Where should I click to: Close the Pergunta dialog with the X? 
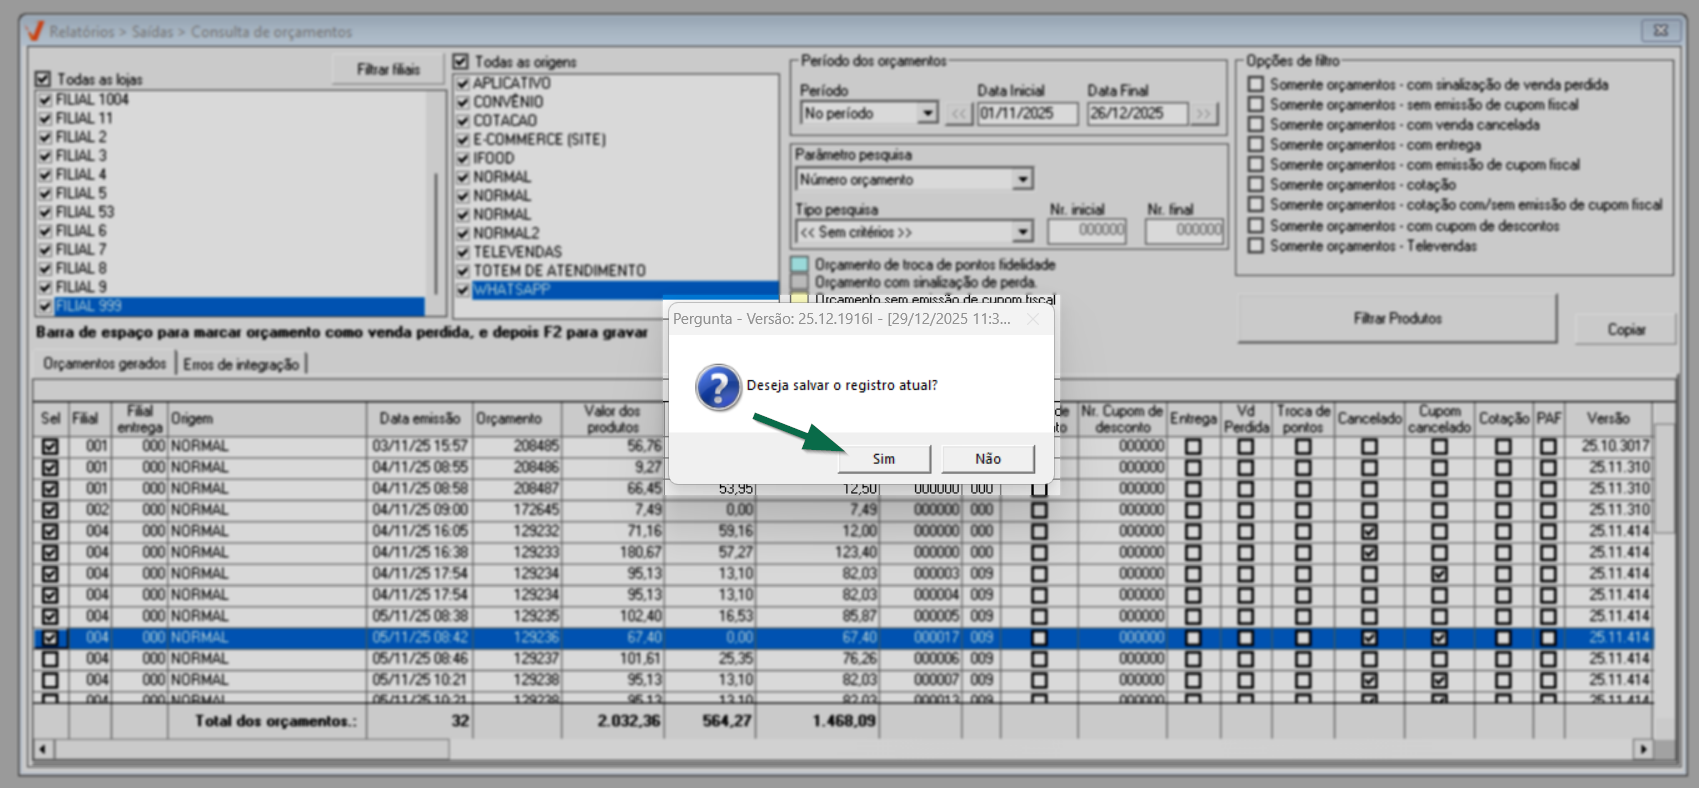coord(1033,319)
